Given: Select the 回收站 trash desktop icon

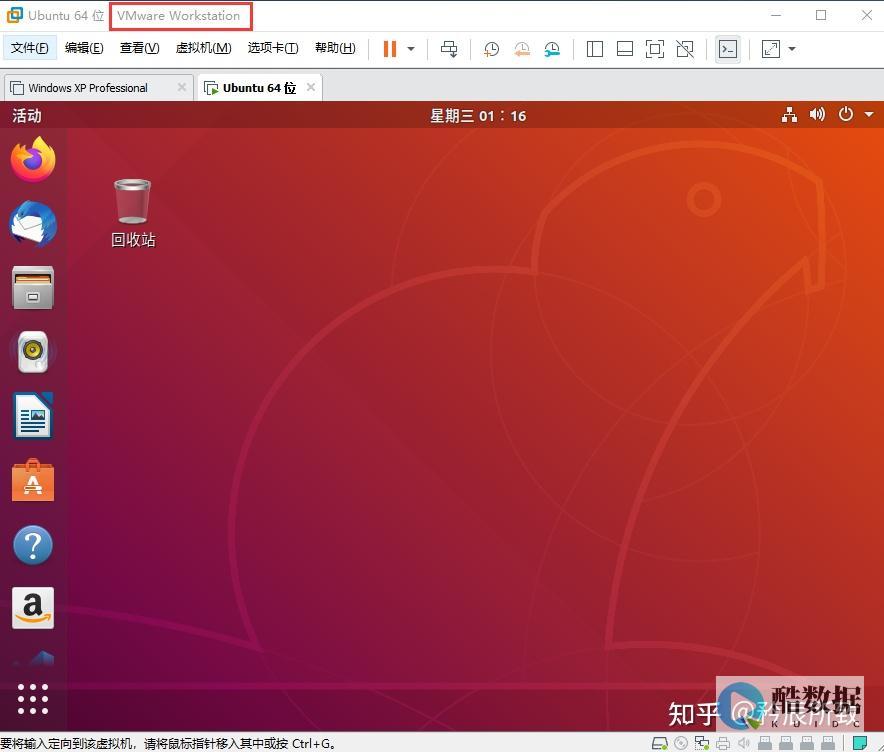Looking at the screenshot, I should pos(133,213).
